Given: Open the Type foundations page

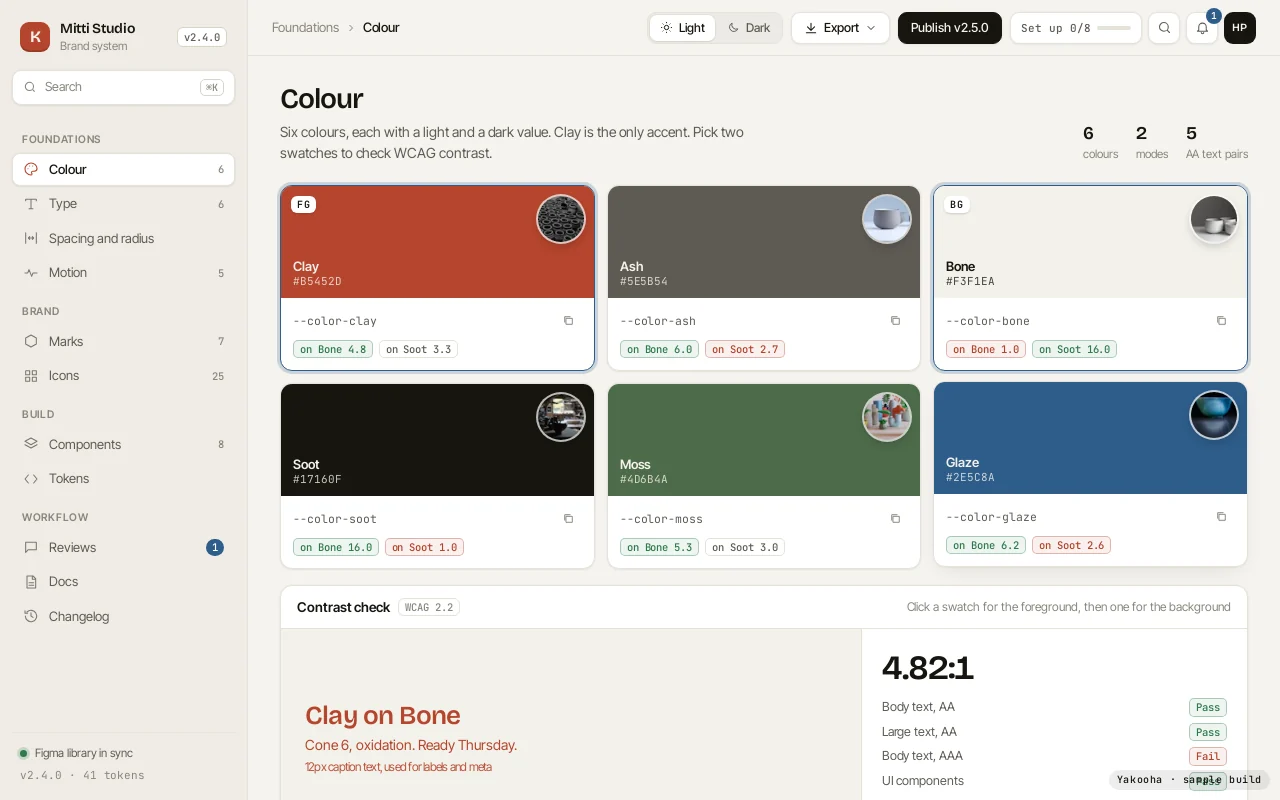Looking at the screenshot, I should click(124, 204).
